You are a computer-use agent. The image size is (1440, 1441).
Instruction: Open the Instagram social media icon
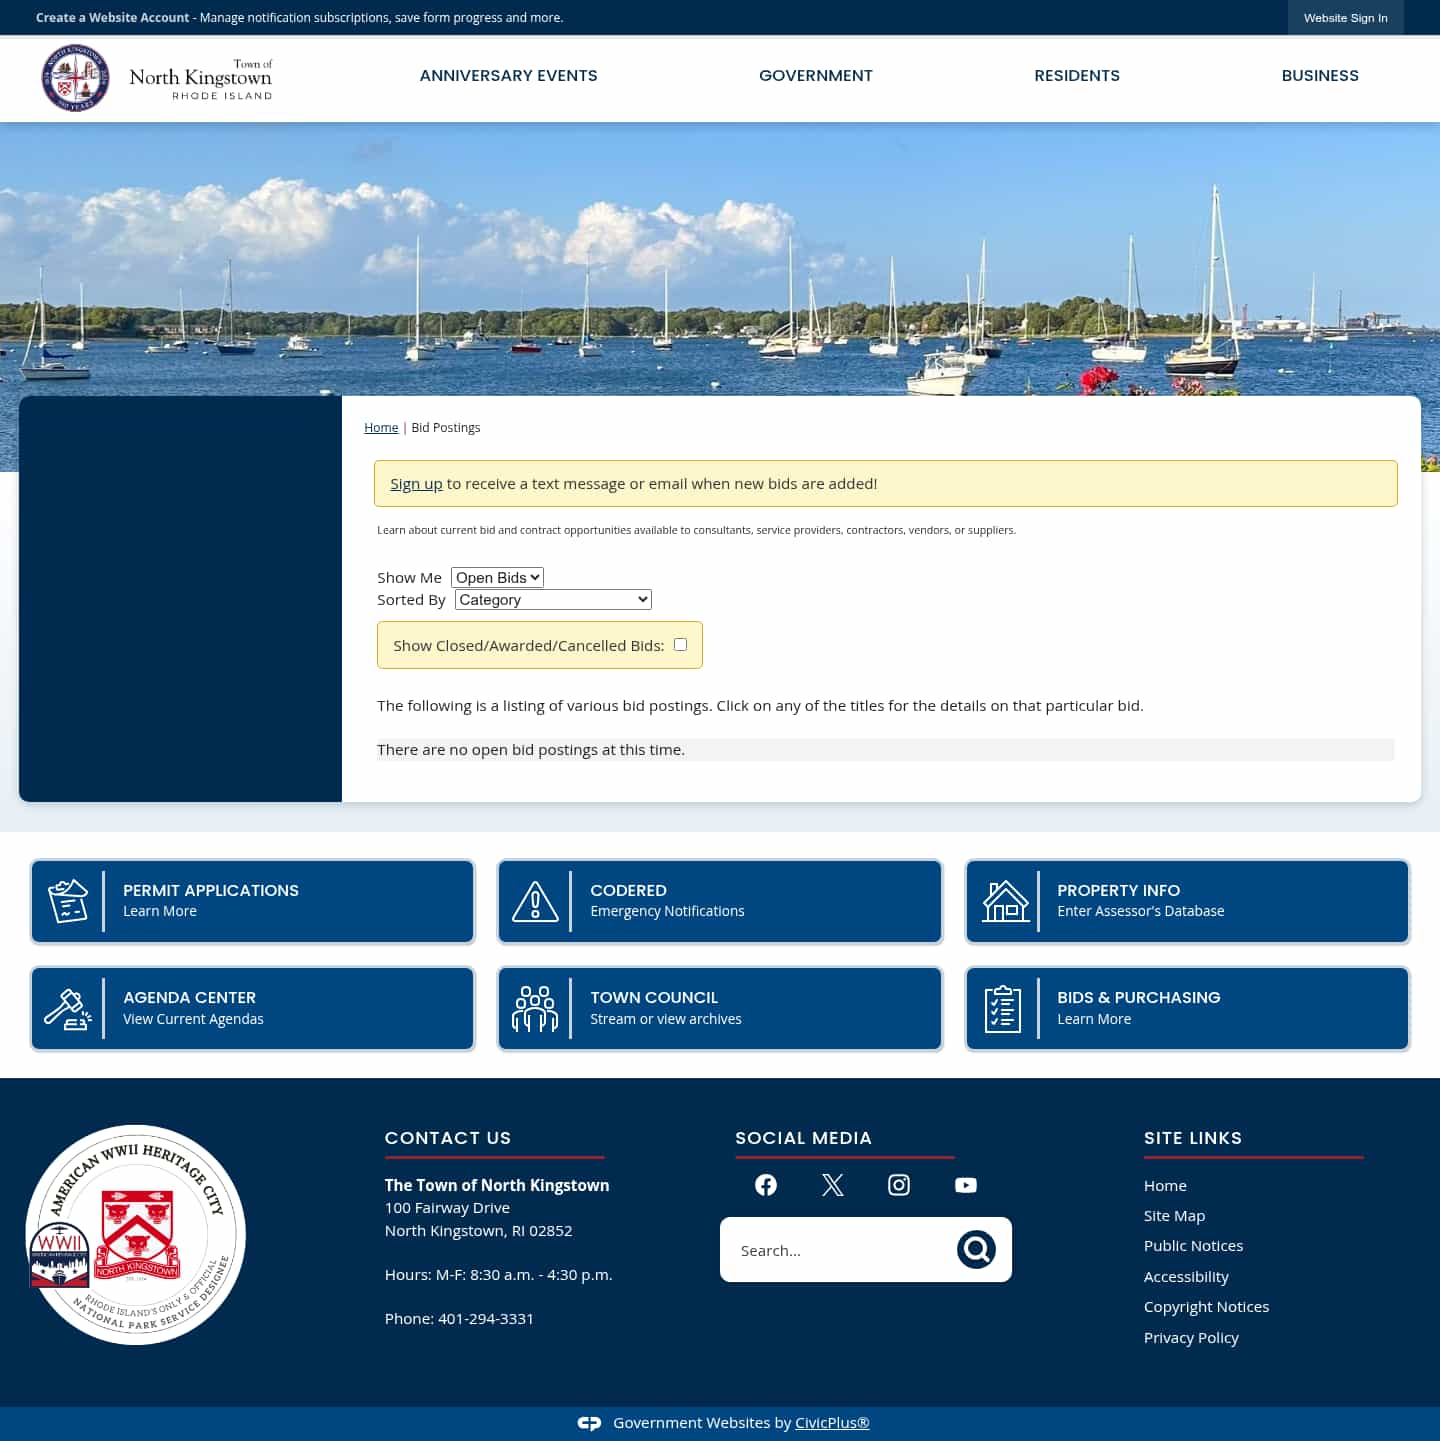[898, 1185]
